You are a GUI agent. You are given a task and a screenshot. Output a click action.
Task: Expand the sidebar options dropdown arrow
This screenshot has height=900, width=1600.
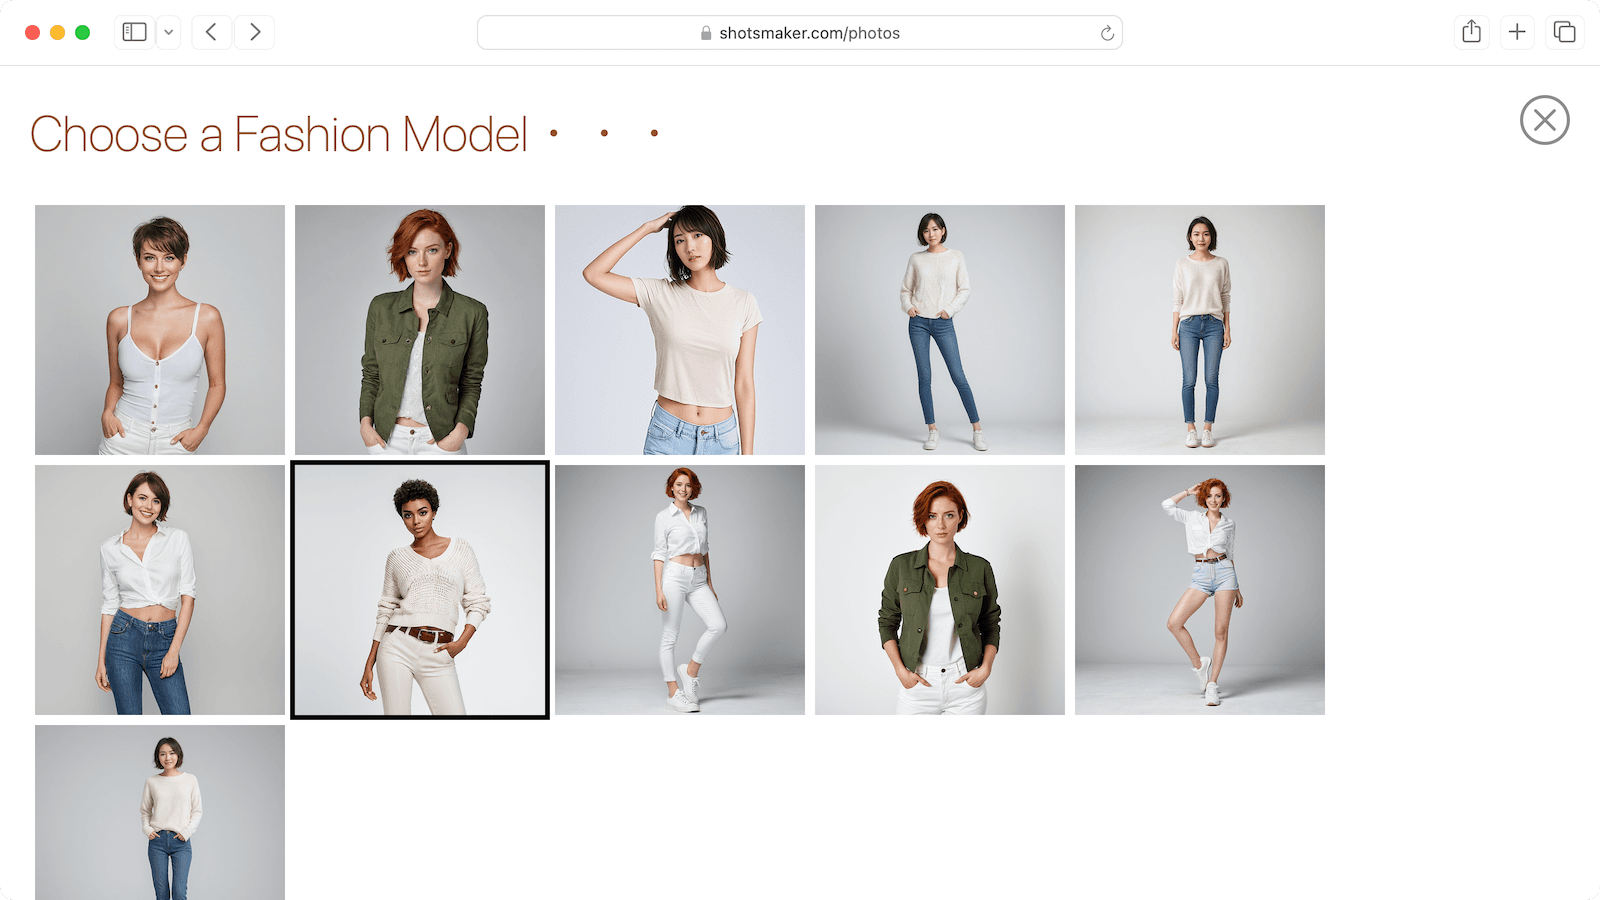coord(169,32)
